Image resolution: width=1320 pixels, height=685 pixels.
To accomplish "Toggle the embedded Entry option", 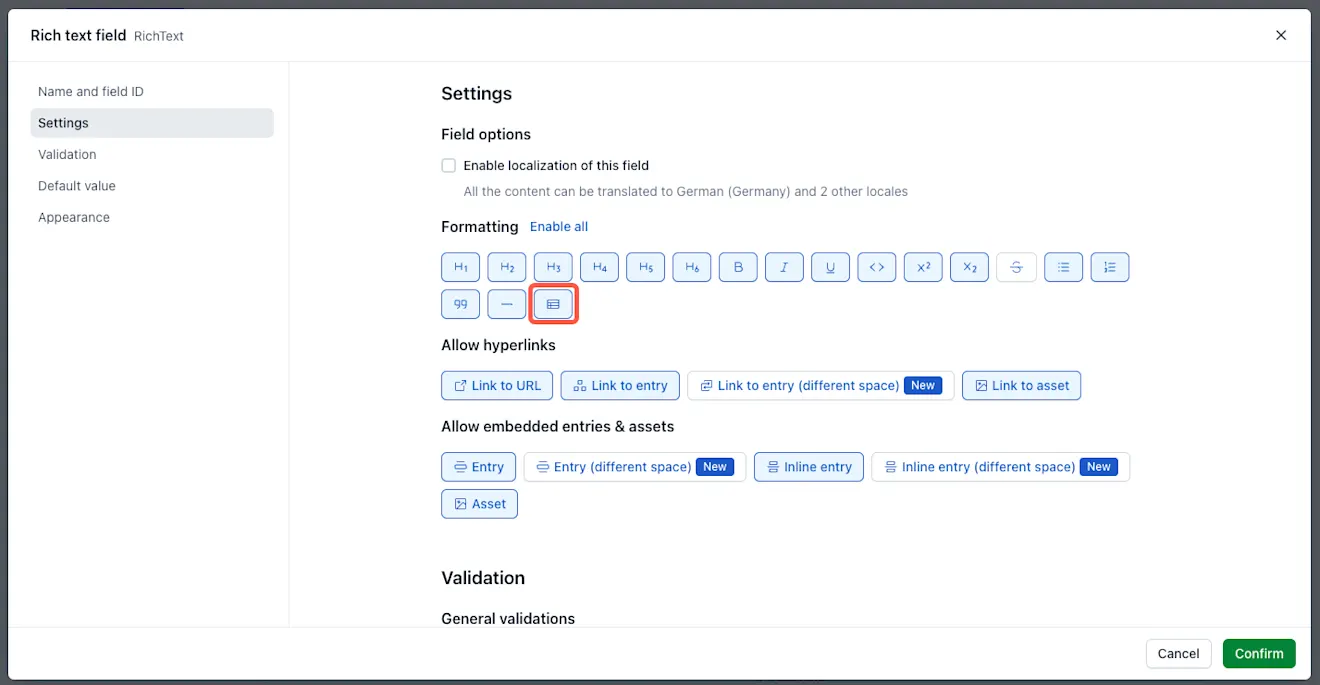I will tap(479, 467).
